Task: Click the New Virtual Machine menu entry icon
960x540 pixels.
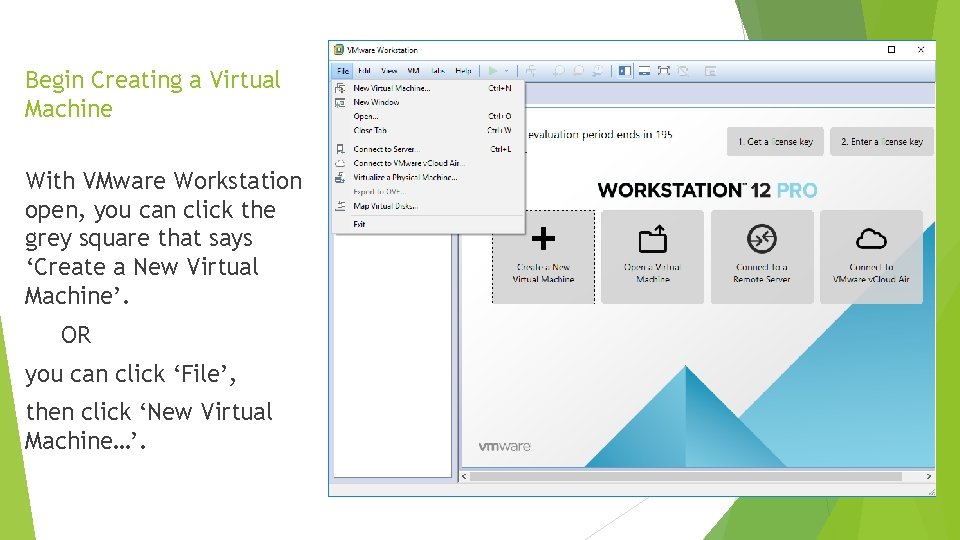Action: point(340,88)
